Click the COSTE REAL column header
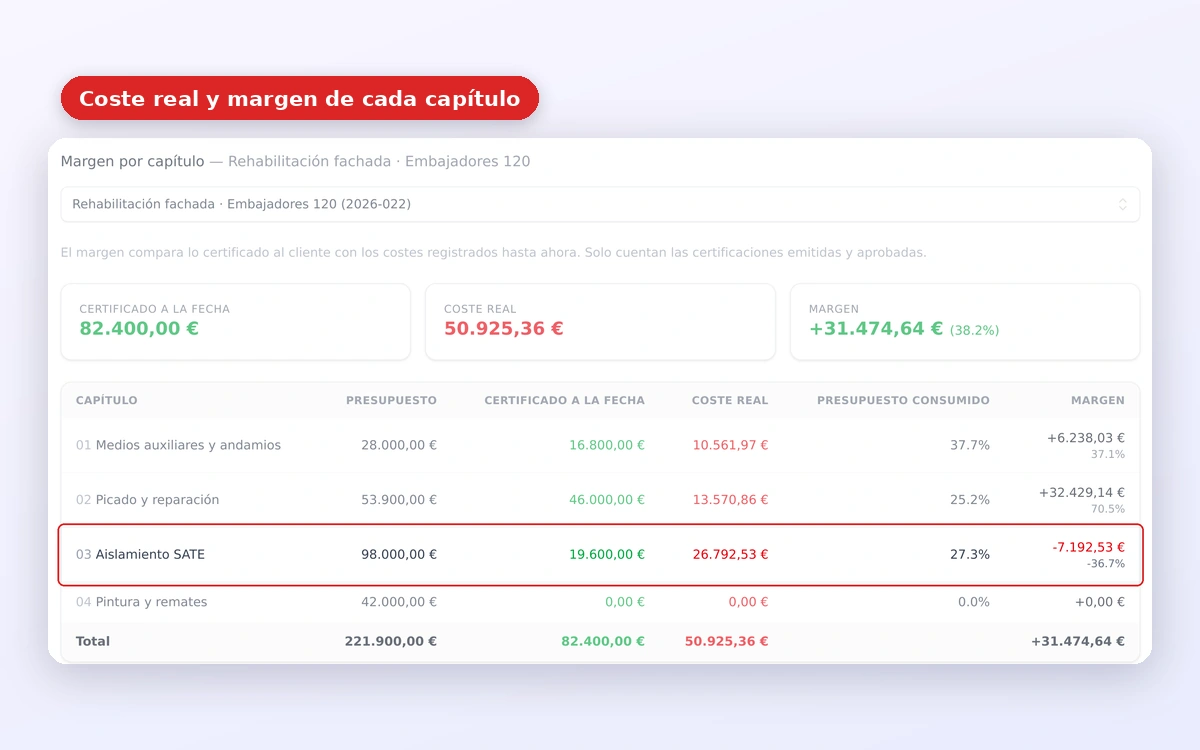The height and width of the screenshot is (750, 1200). 730,400
